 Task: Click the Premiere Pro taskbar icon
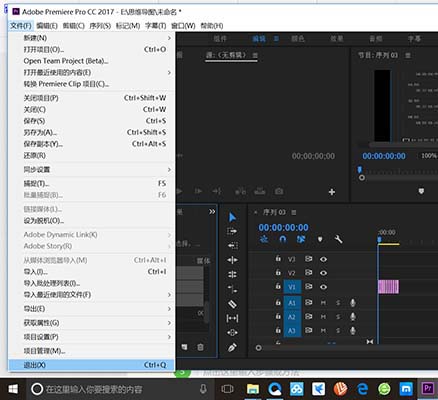[x=428, y=388]
